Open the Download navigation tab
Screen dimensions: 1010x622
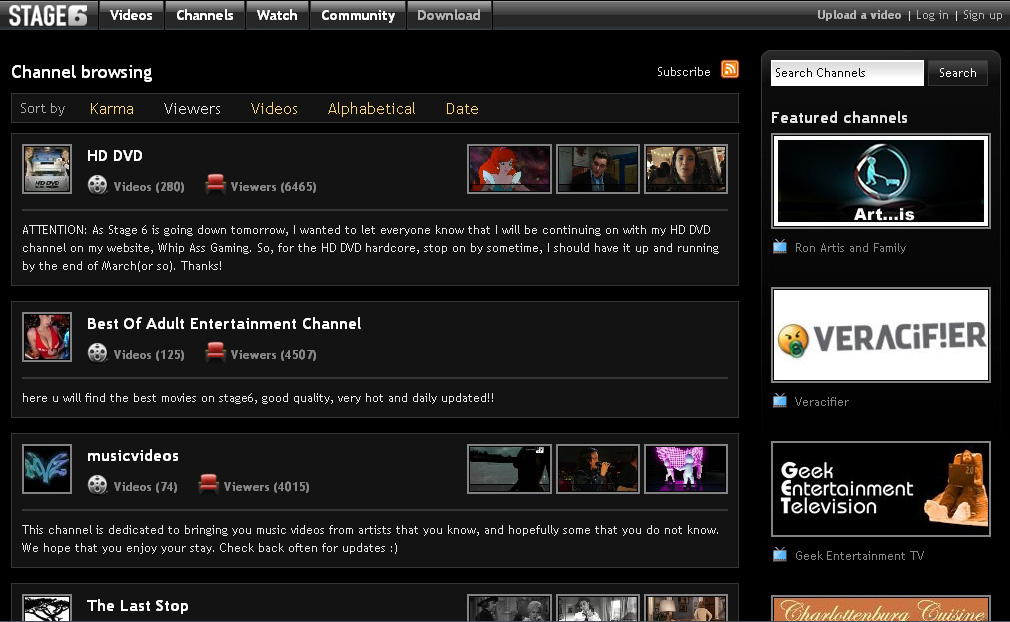pyautogui.click(x=449, y=15)
